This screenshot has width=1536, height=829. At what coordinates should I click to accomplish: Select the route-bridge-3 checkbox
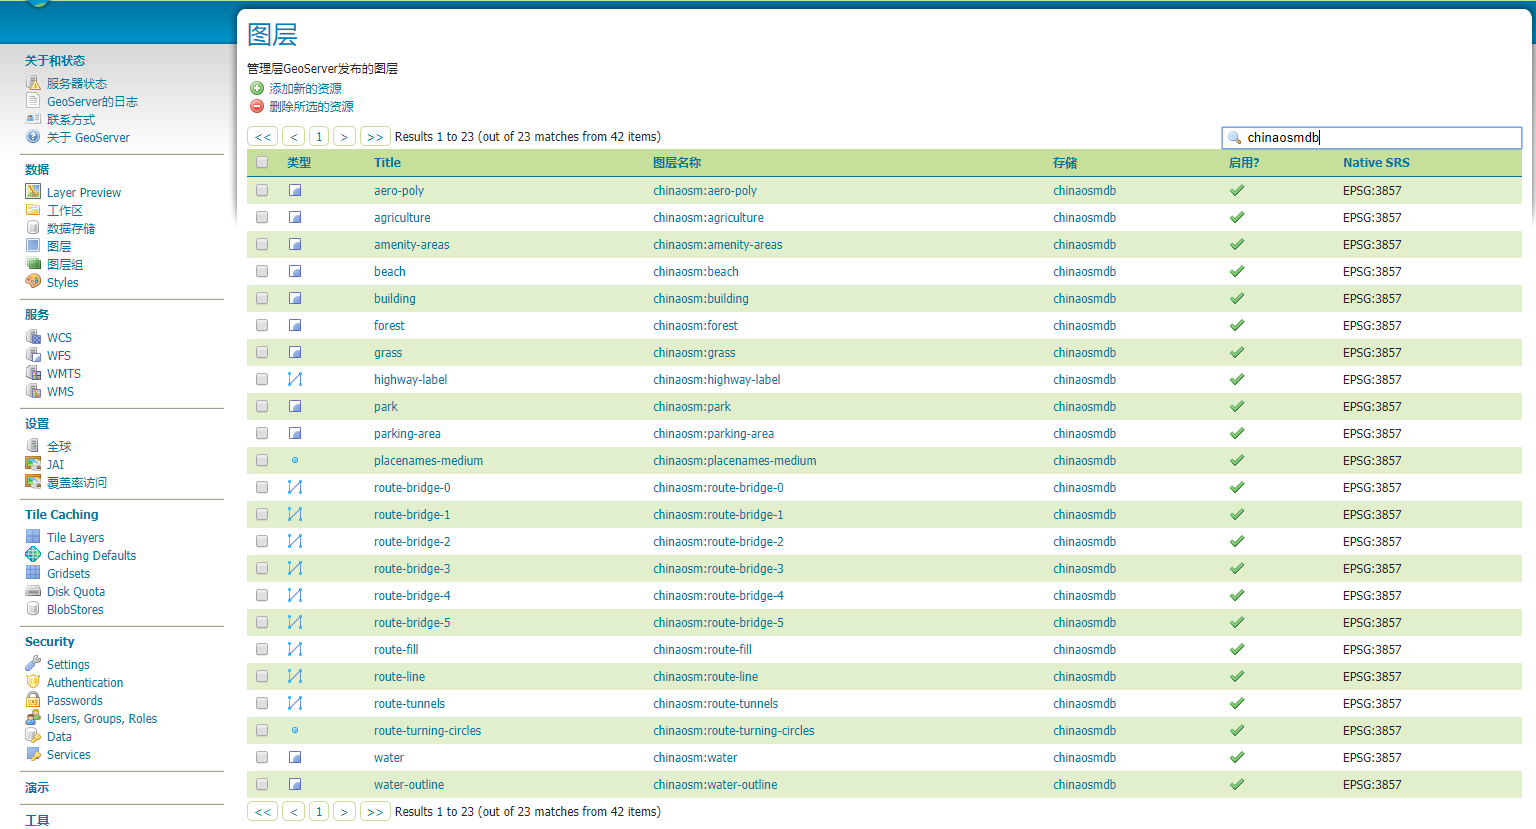point(262,568)
